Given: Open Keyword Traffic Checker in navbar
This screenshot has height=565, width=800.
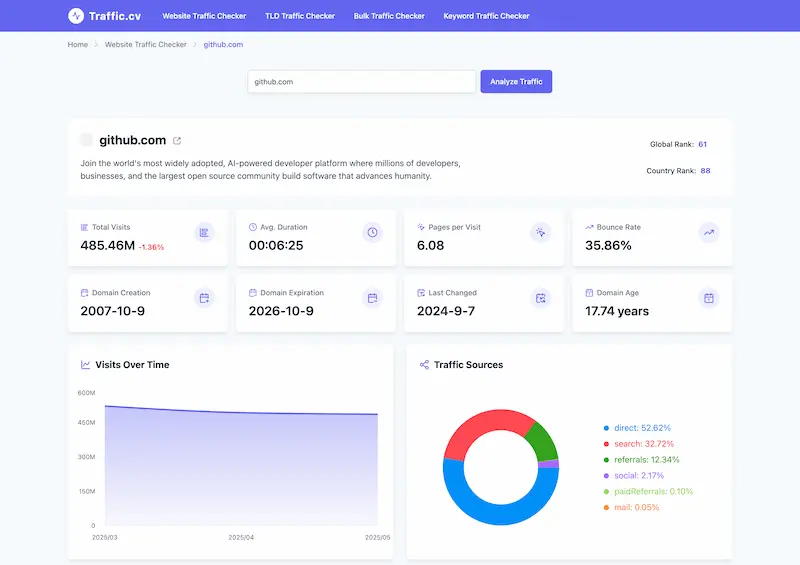Looking at the screenshot, I should (x=486, y=16).
